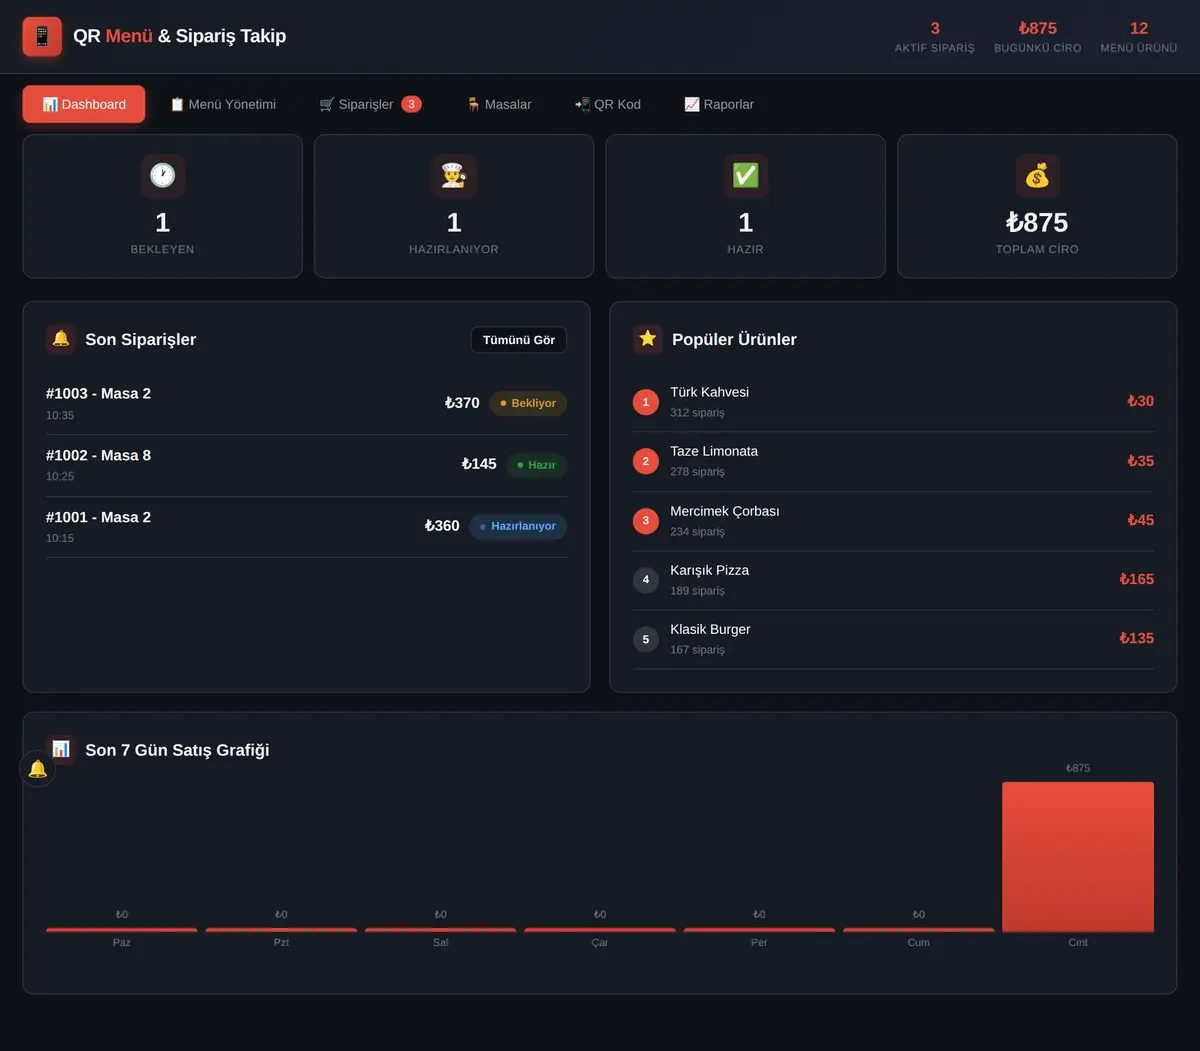Click the star icon beside Popüler Ürünler
Image resolution: width=1200 pixels, height=1051 pixels.
pos(648,339)
